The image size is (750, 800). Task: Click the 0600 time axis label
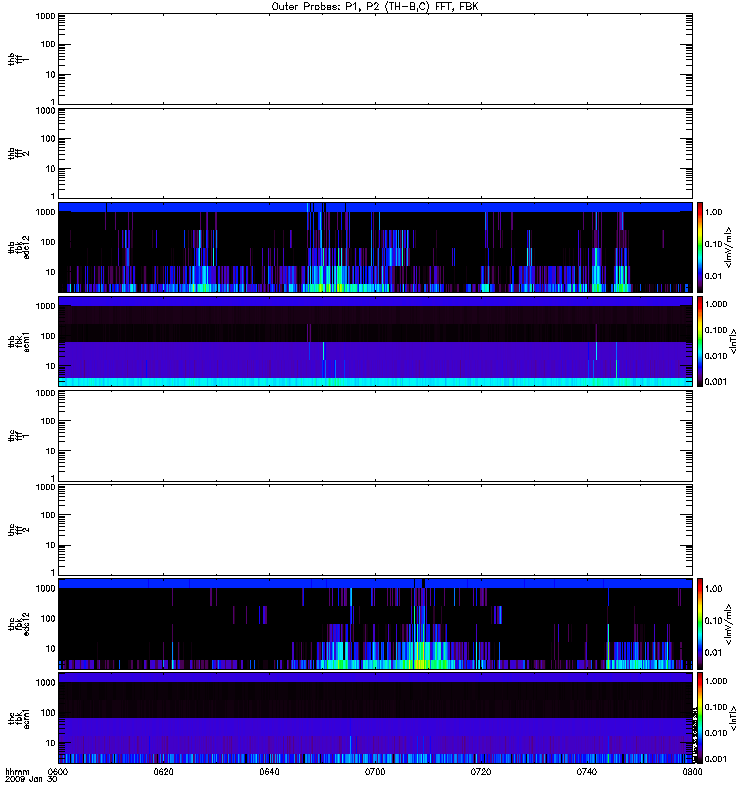tap(58, 771)
